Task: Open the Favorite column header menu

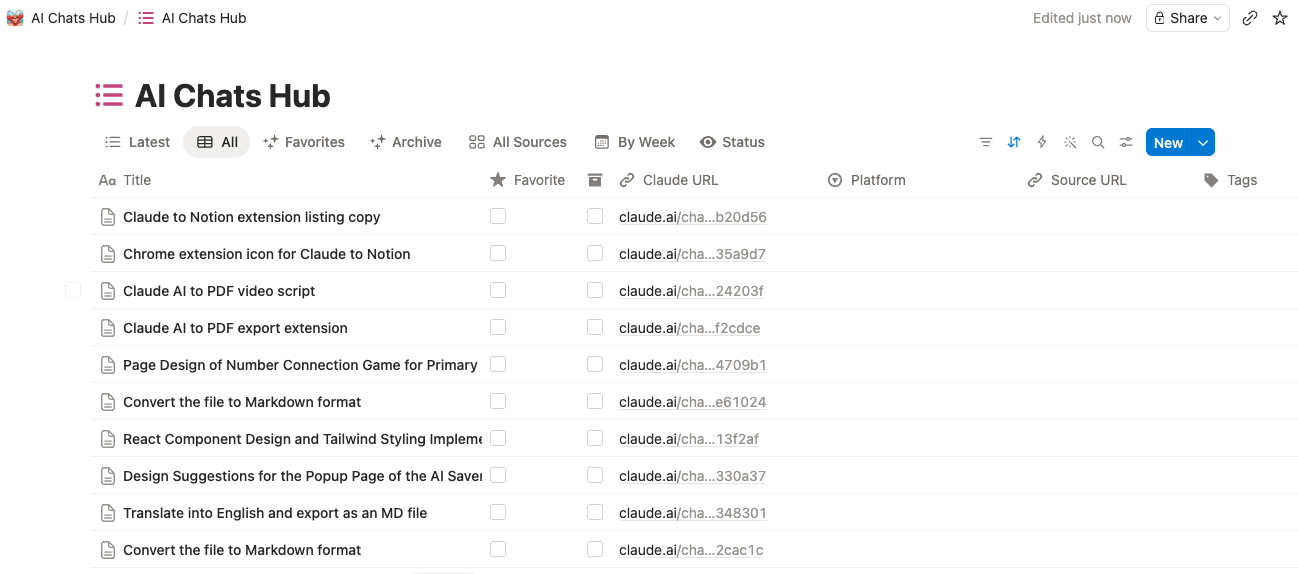Action: (528, 180)
